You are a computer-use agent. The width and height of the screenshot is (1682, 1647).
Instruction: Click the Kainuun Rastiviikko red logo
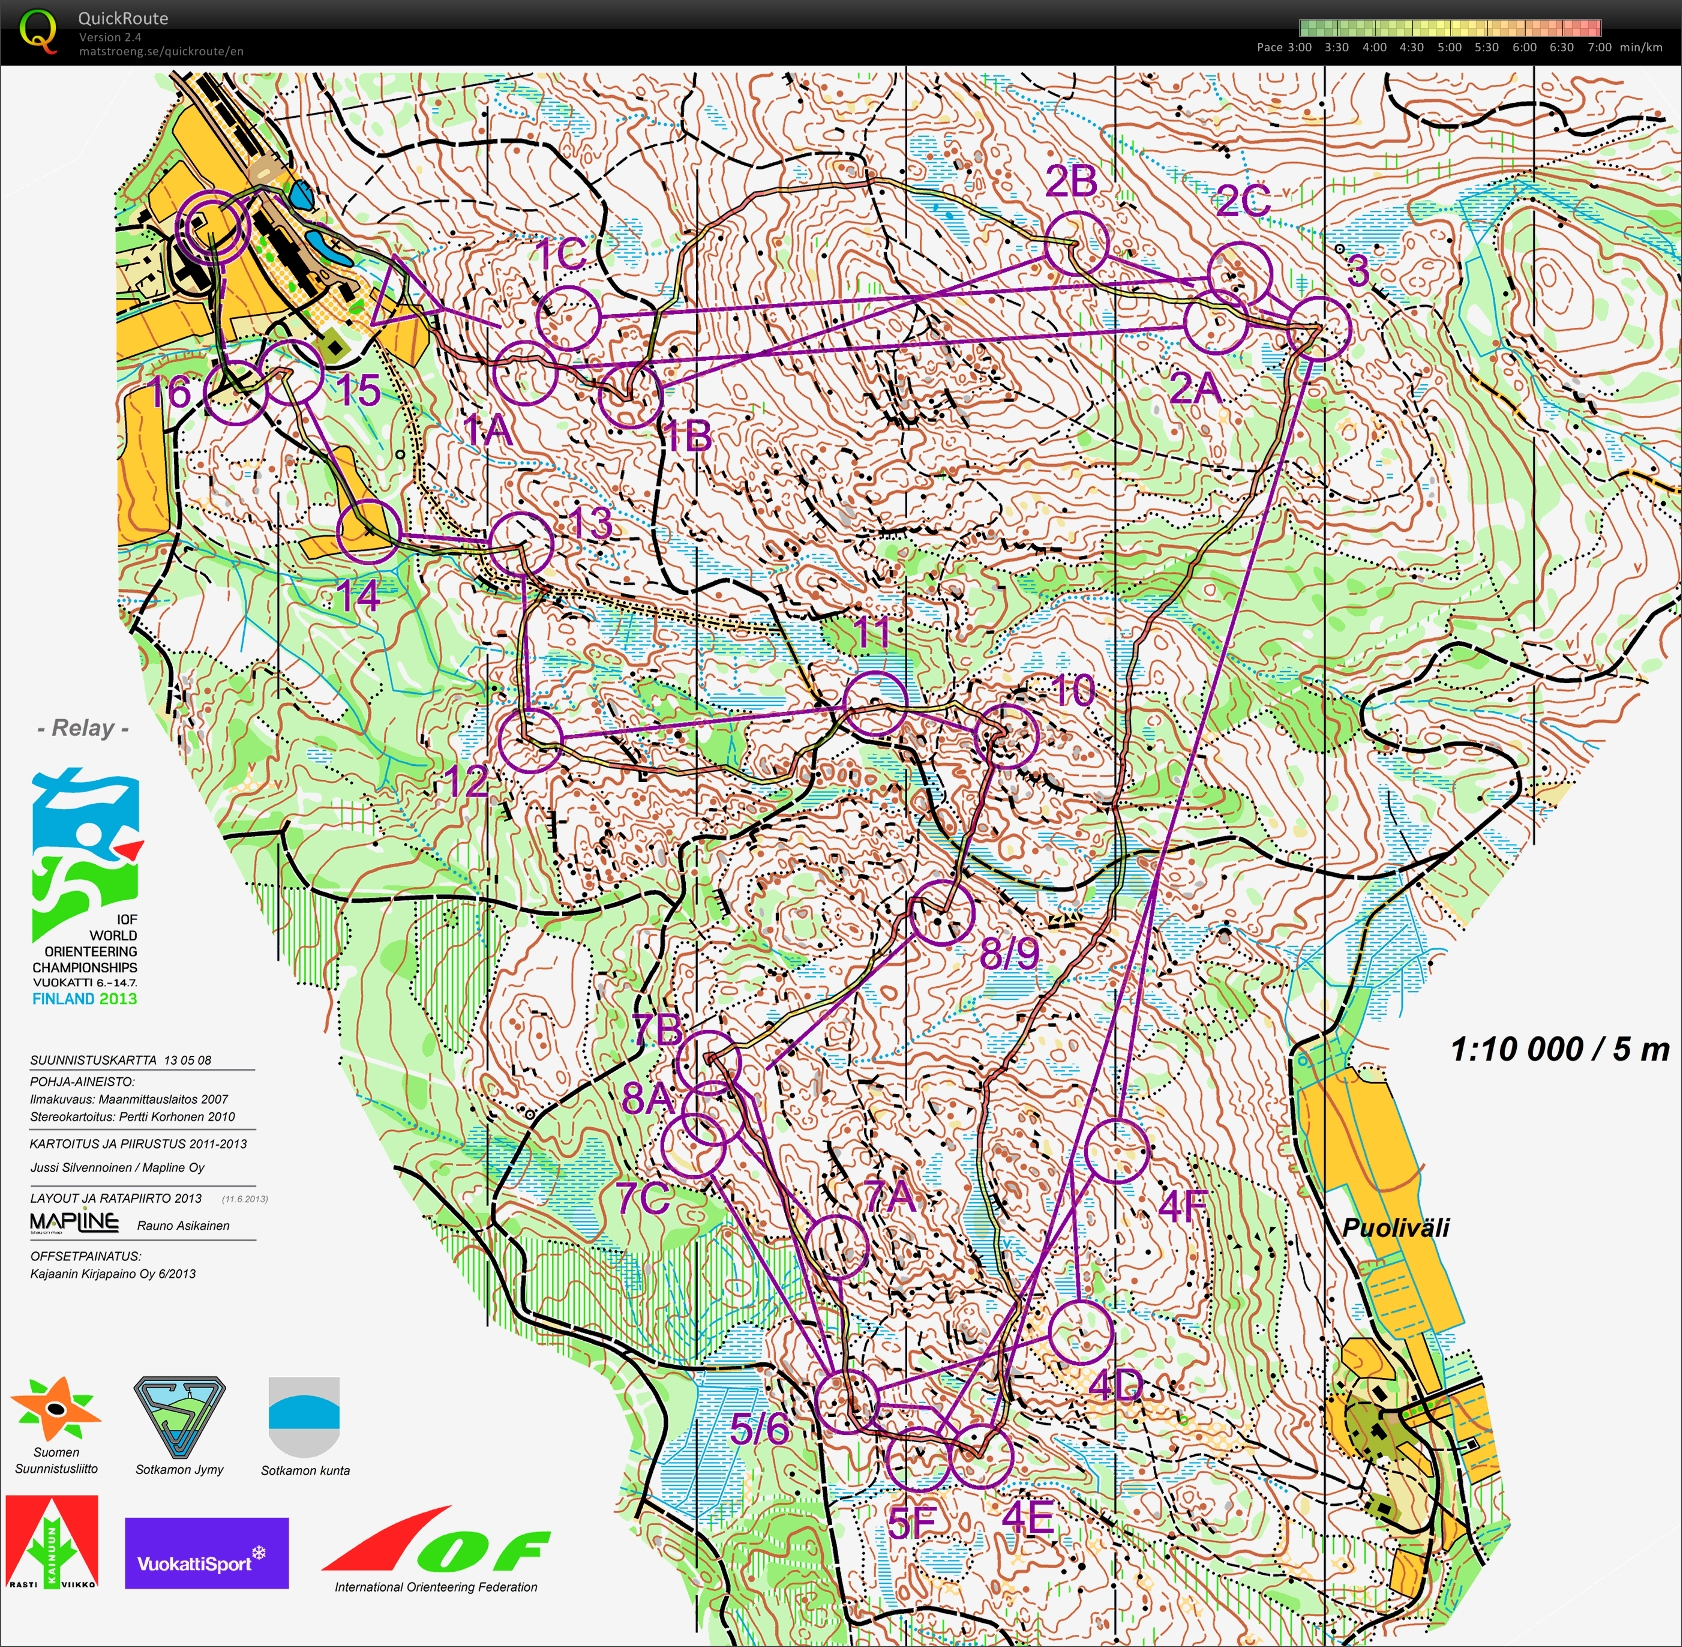point(52,1542)
